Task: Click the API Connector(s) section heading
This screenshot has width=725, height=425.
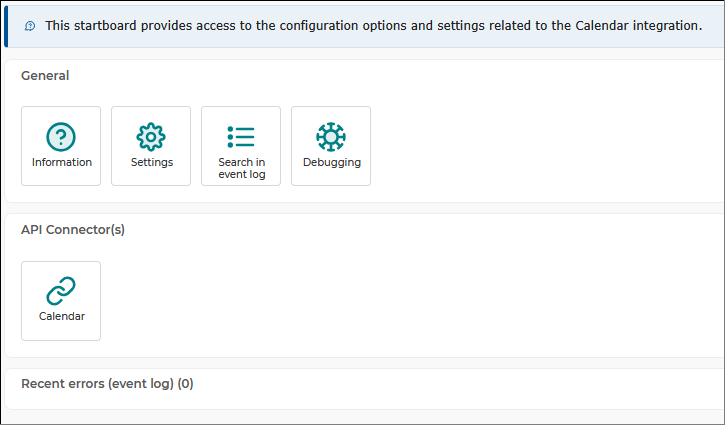Action: 73,230
